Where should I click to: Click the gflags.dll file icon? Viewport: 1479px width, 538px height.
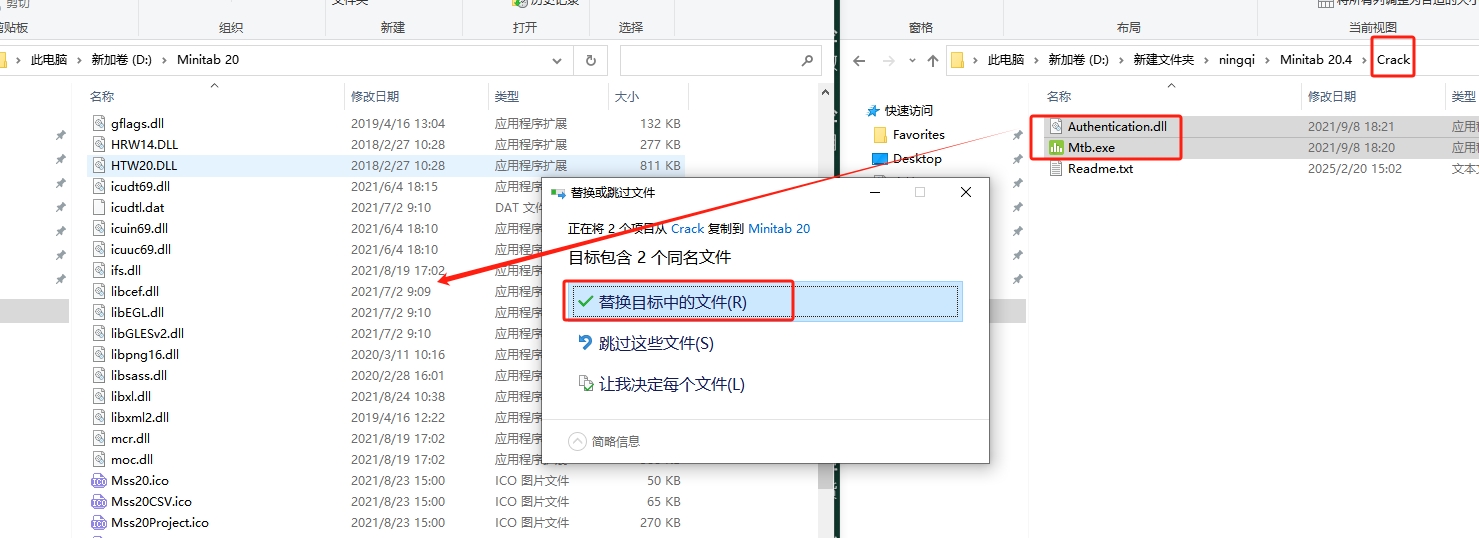click(x=98, y=123)
